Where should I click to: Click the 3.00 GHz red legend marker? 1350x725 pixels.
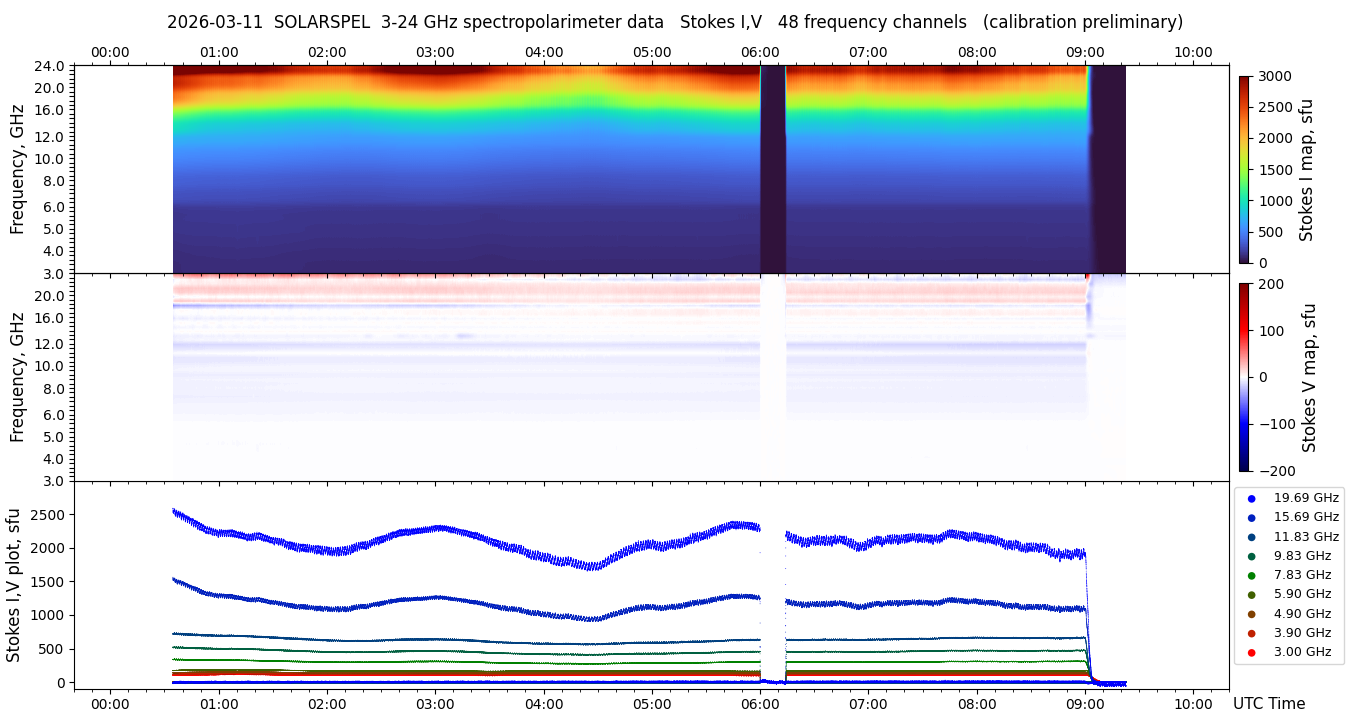point(1251,652)
